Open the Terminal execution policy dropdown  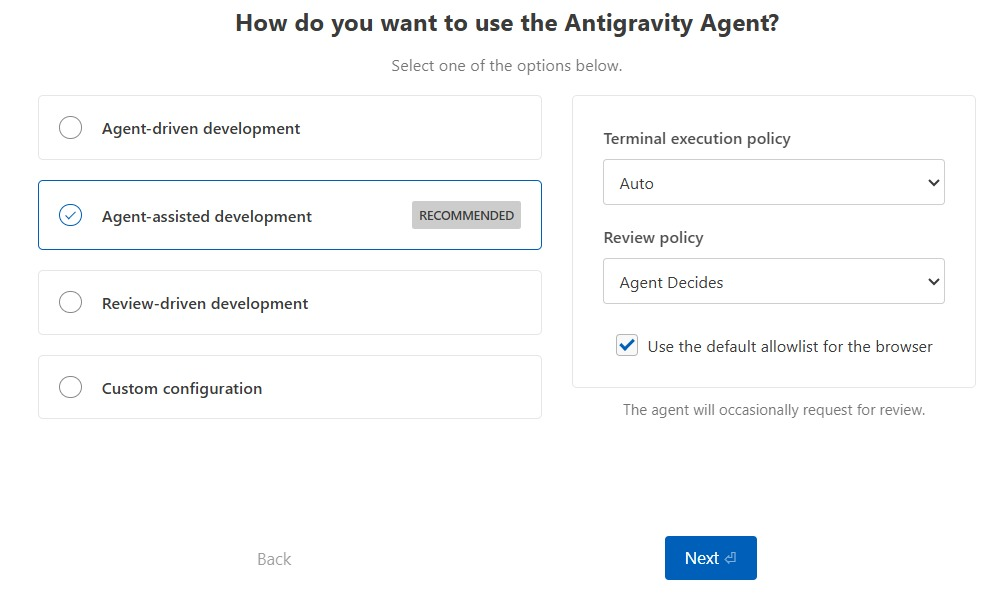(x=773, y=182)
